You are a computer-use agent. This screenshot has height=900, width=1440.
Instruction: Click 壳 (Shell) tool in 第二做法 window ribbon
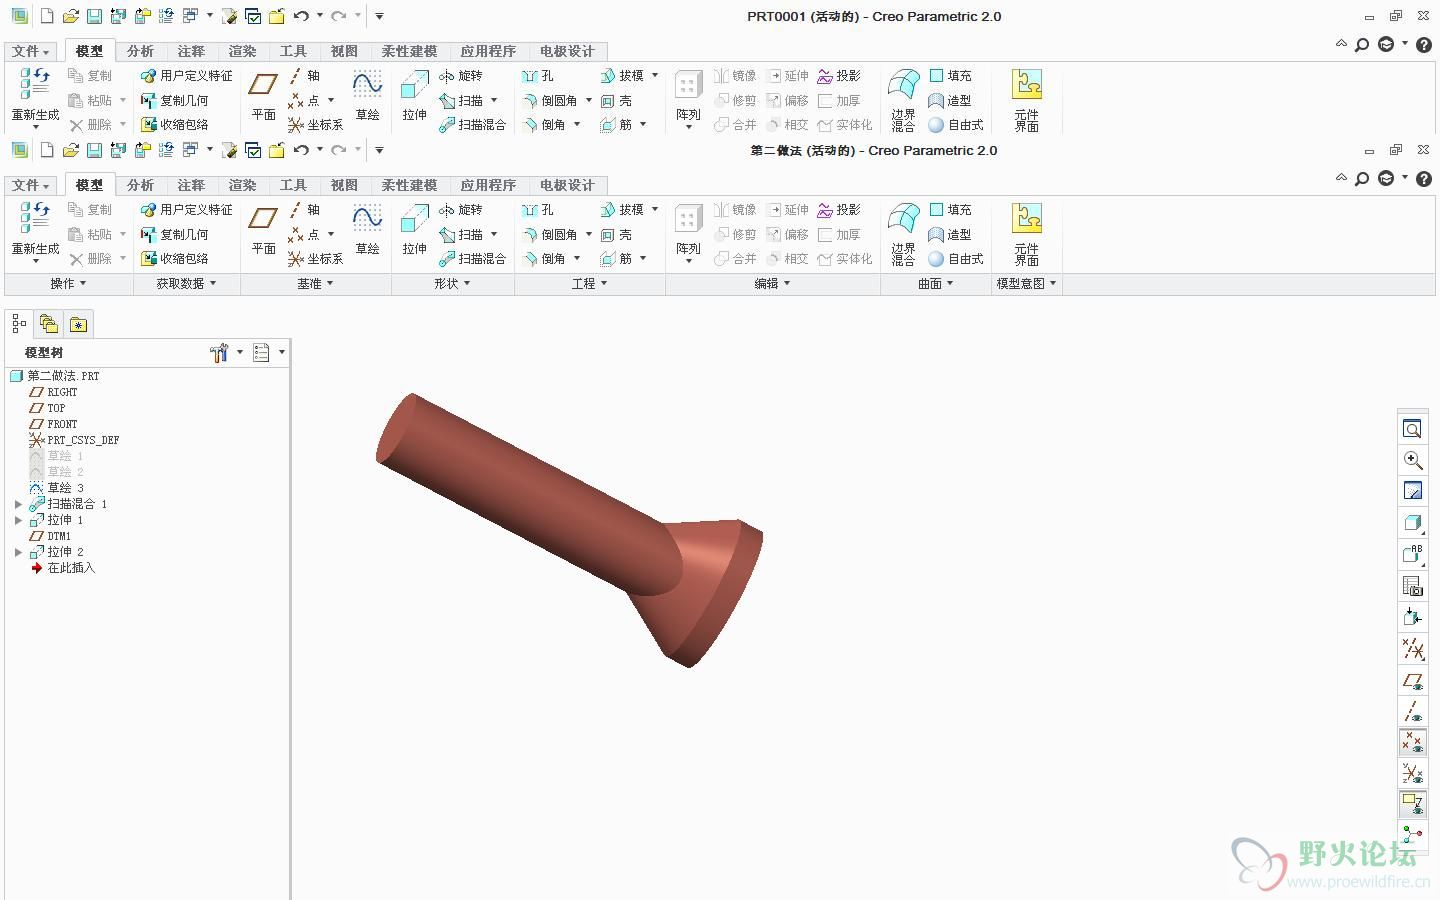(616, 234)
